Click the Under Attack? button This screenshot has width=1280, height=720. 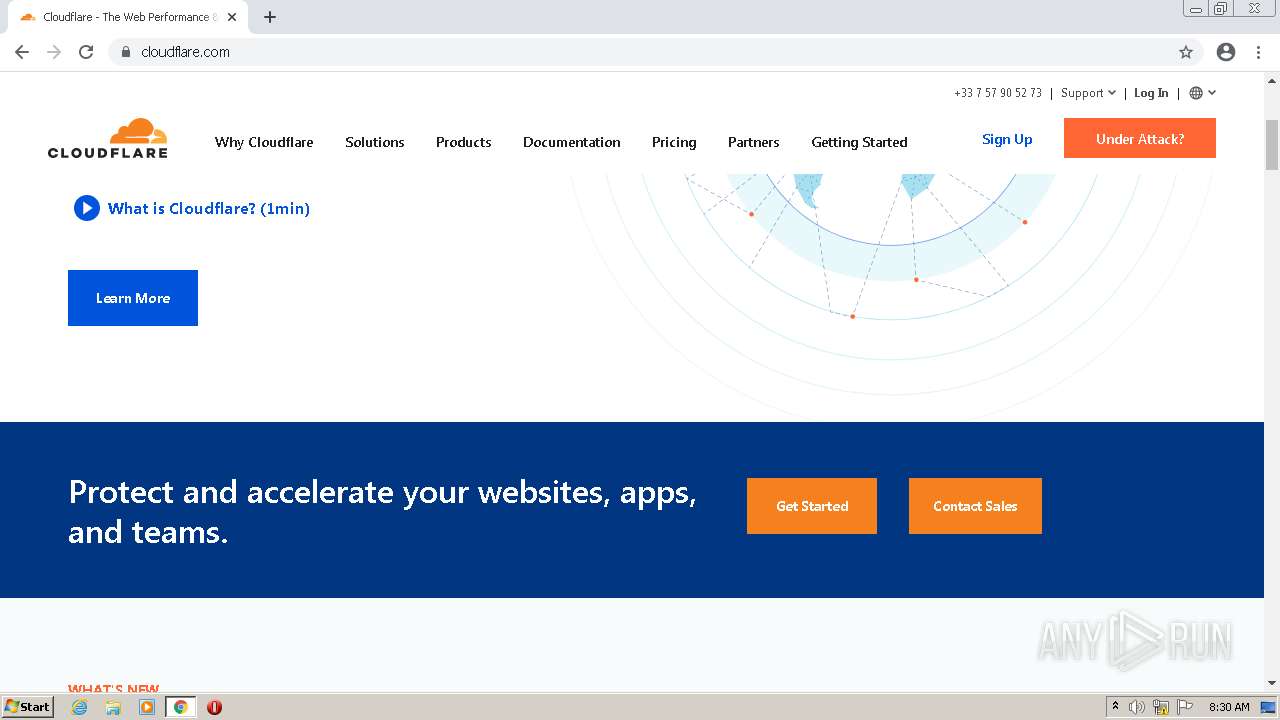[x=1140, y=138]
